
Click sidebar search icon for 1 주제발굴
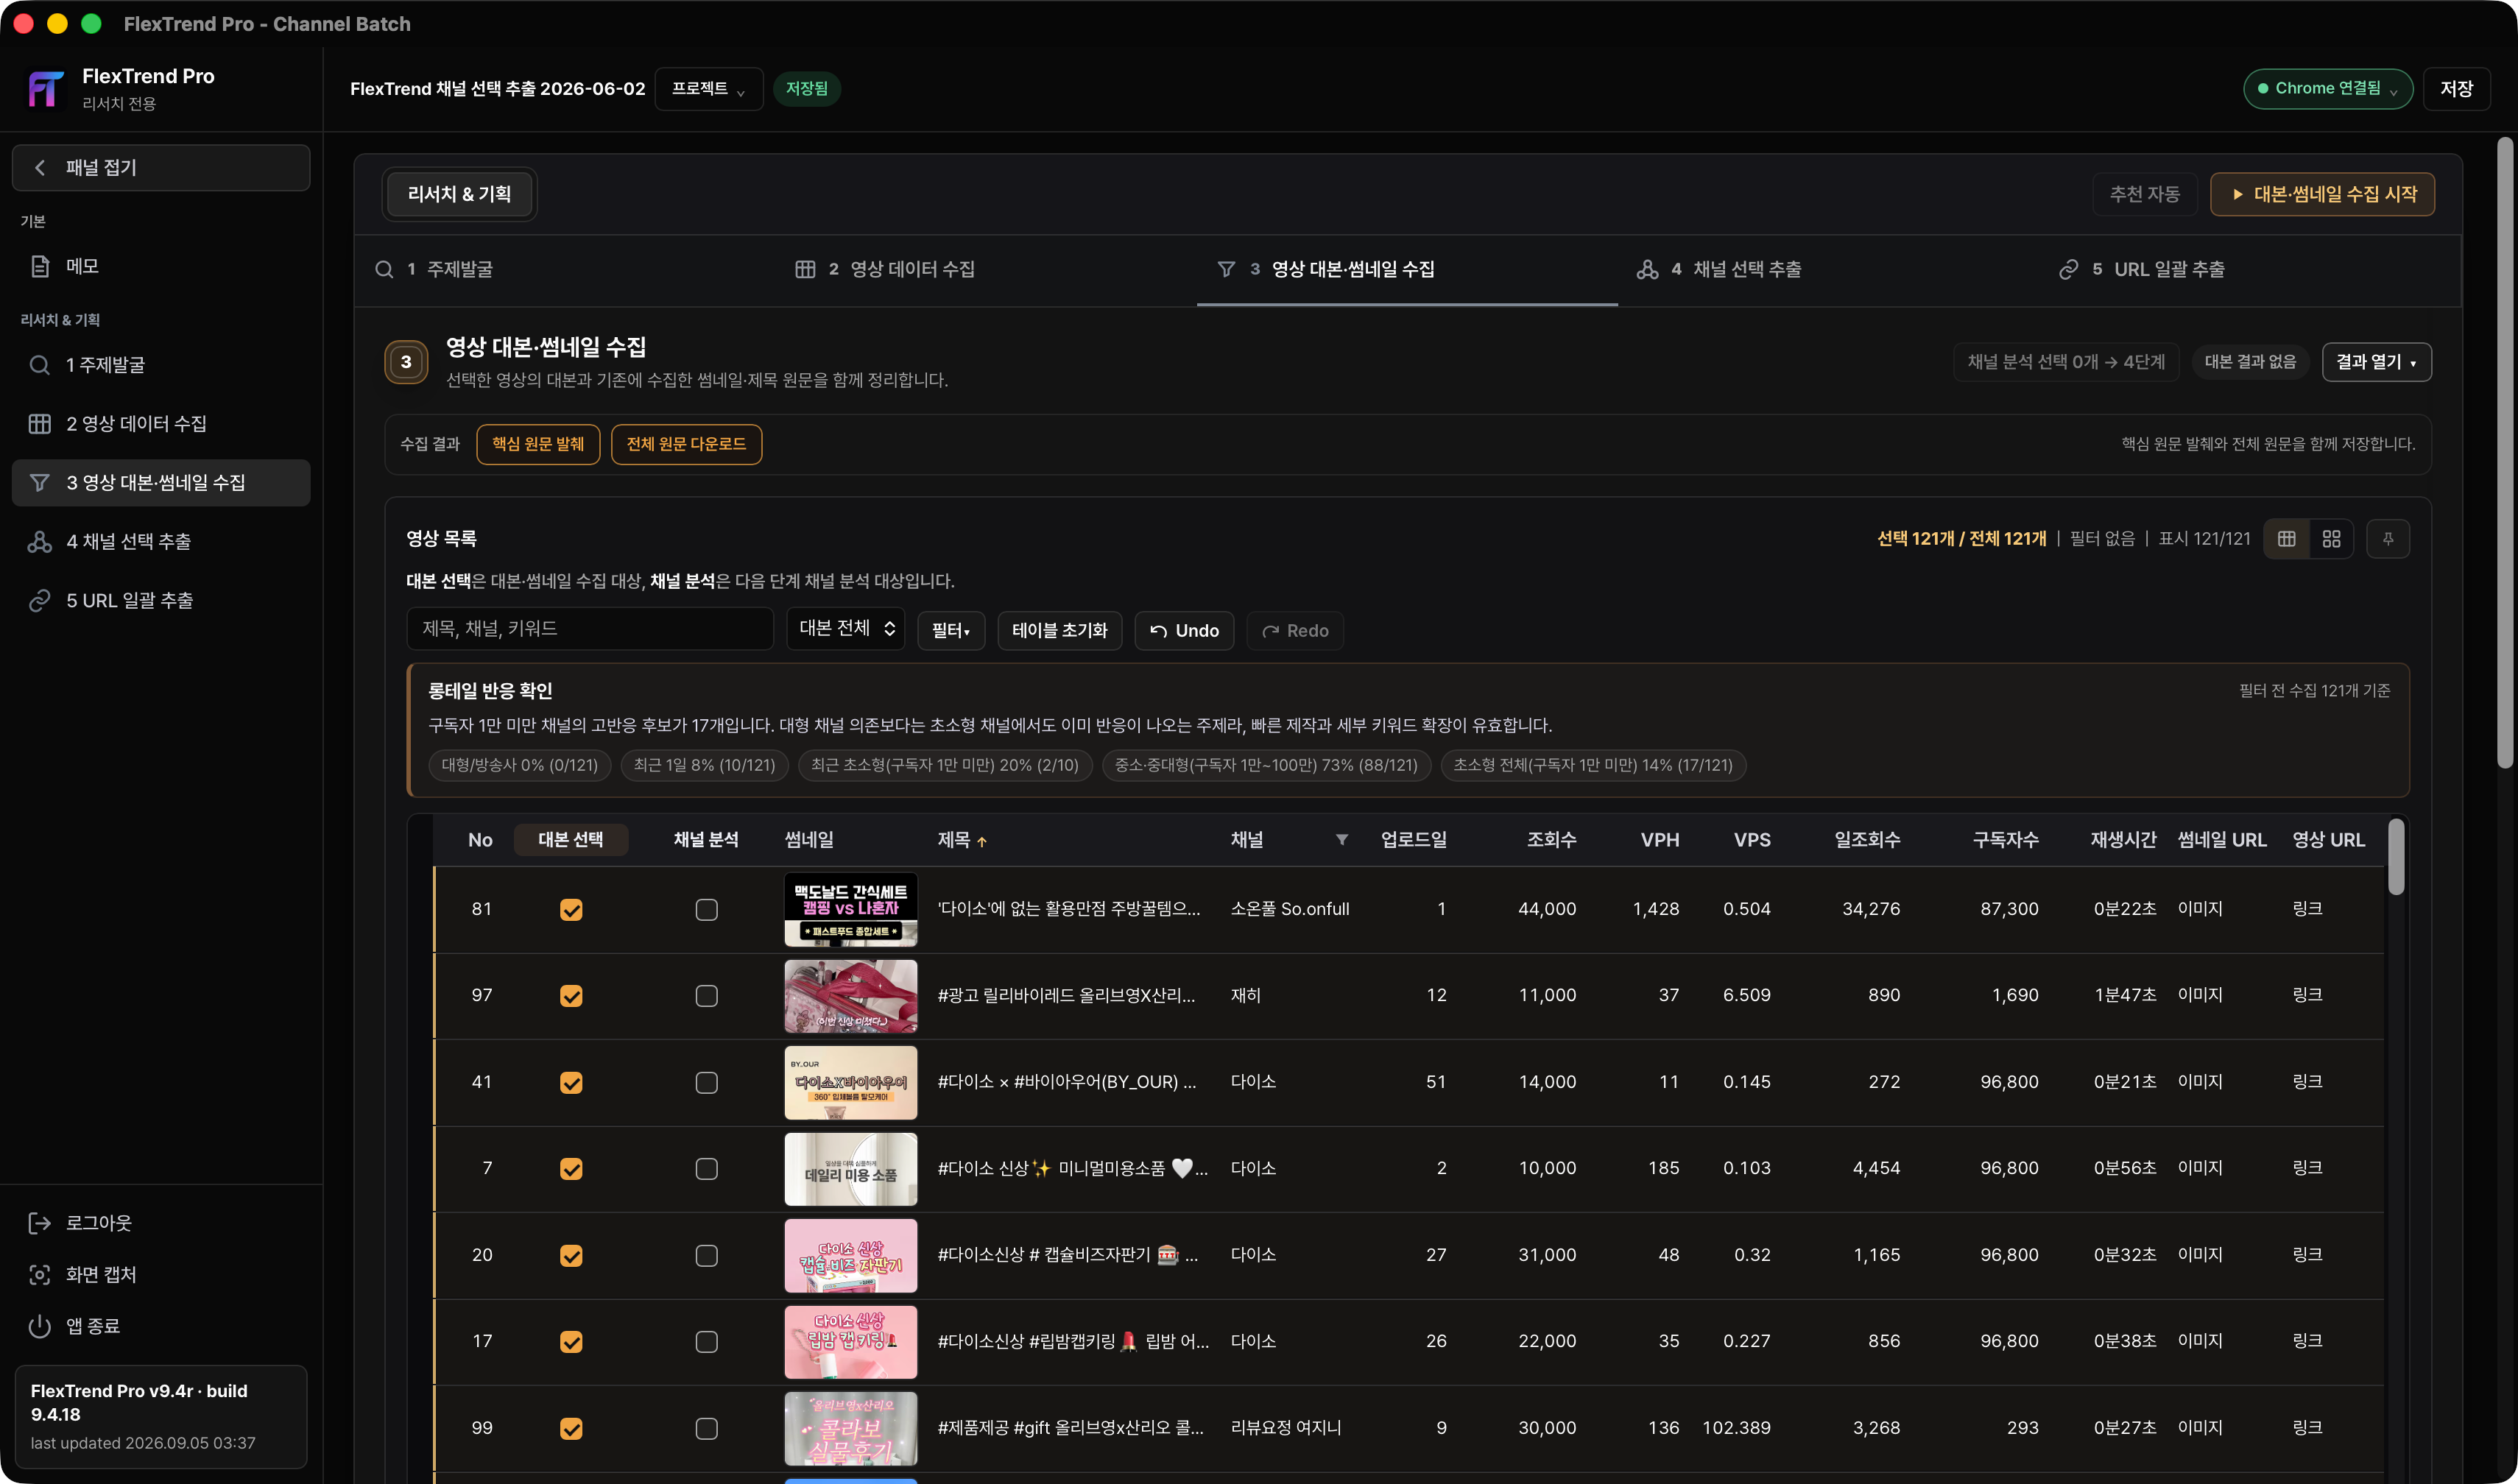pos(40,365)
